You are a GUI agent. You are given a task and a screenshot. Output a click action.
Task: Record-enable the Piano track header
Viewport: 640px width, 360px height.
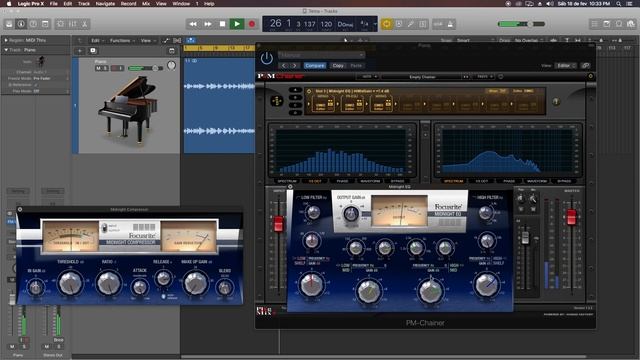click(114, 68)
